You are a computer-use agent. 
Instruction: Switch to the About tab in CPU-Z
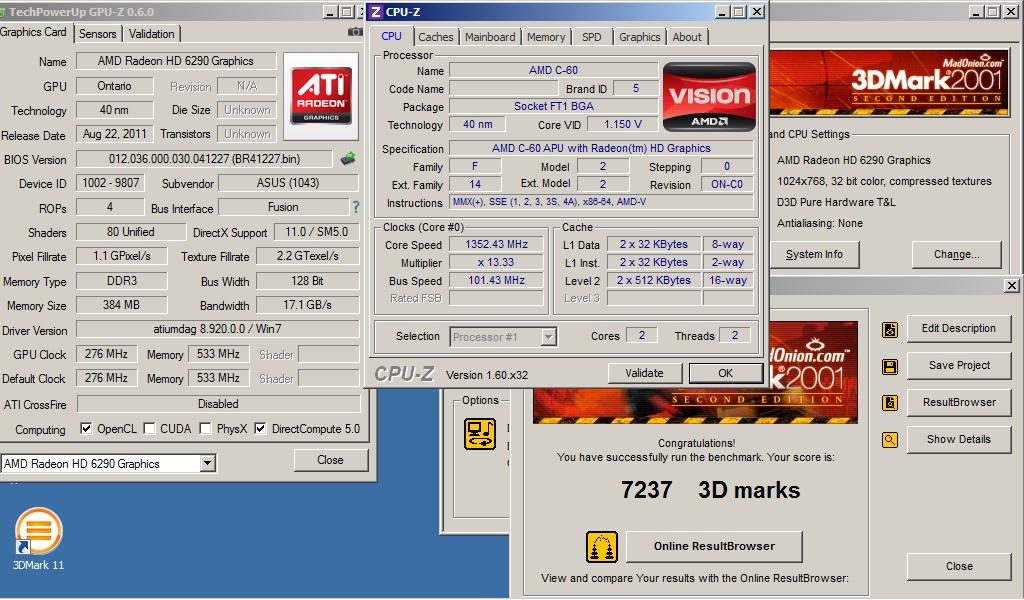(687, 37)
